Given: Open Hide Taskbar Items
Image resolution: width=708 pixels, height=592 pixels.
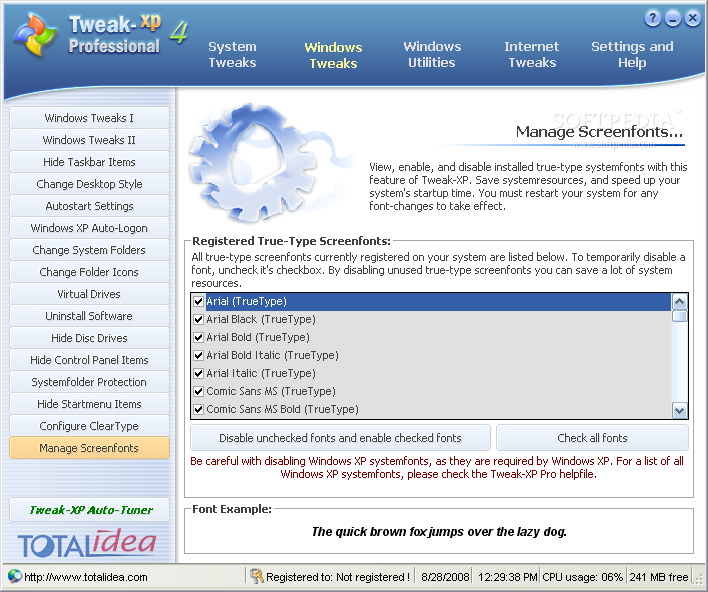Looking at the screenshot, I should (89, 162).
